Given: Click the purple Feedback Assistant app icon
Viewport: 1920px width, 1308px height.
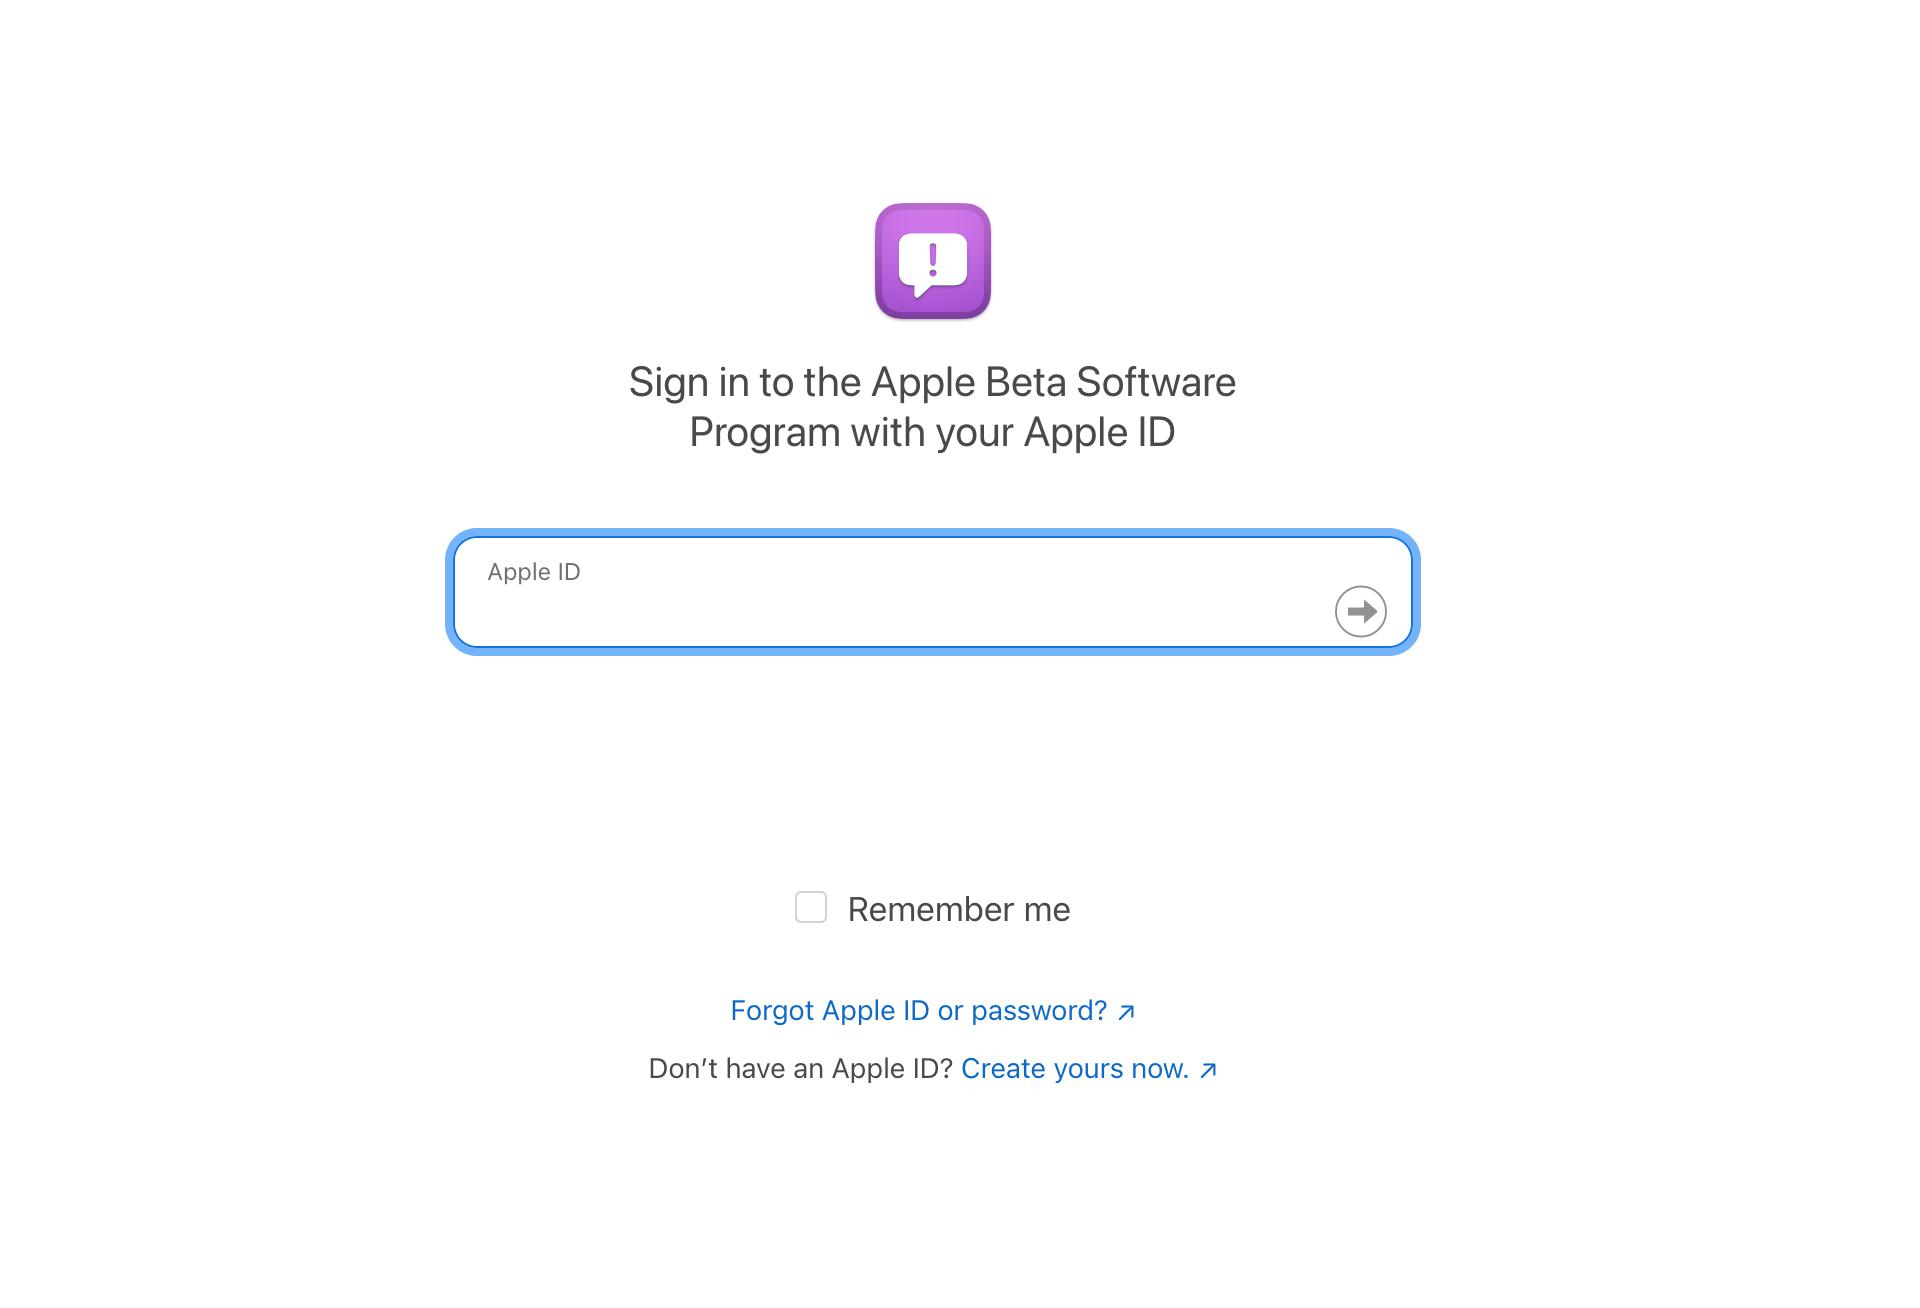Looking at the screenshot, I should point(932,261).
